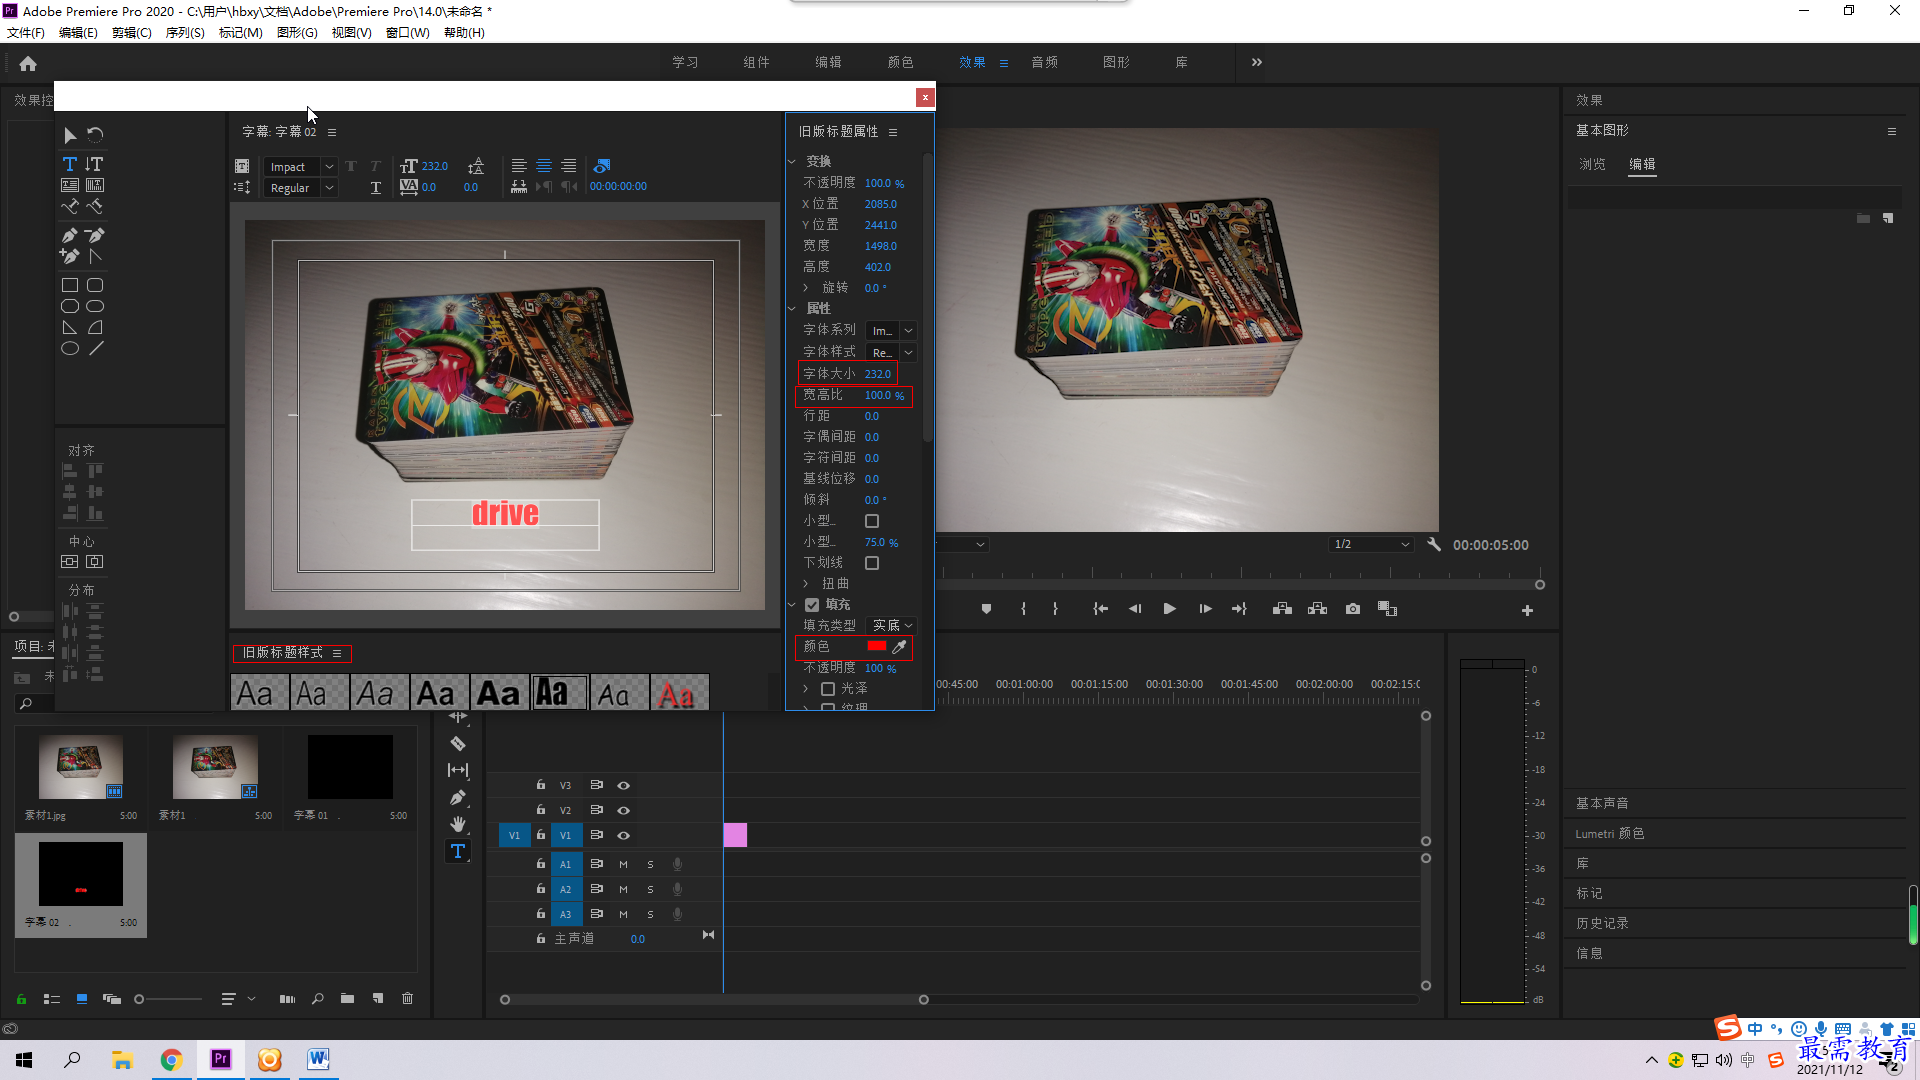
Task: Create a new bin in Project panel
Action: (347, 998)
